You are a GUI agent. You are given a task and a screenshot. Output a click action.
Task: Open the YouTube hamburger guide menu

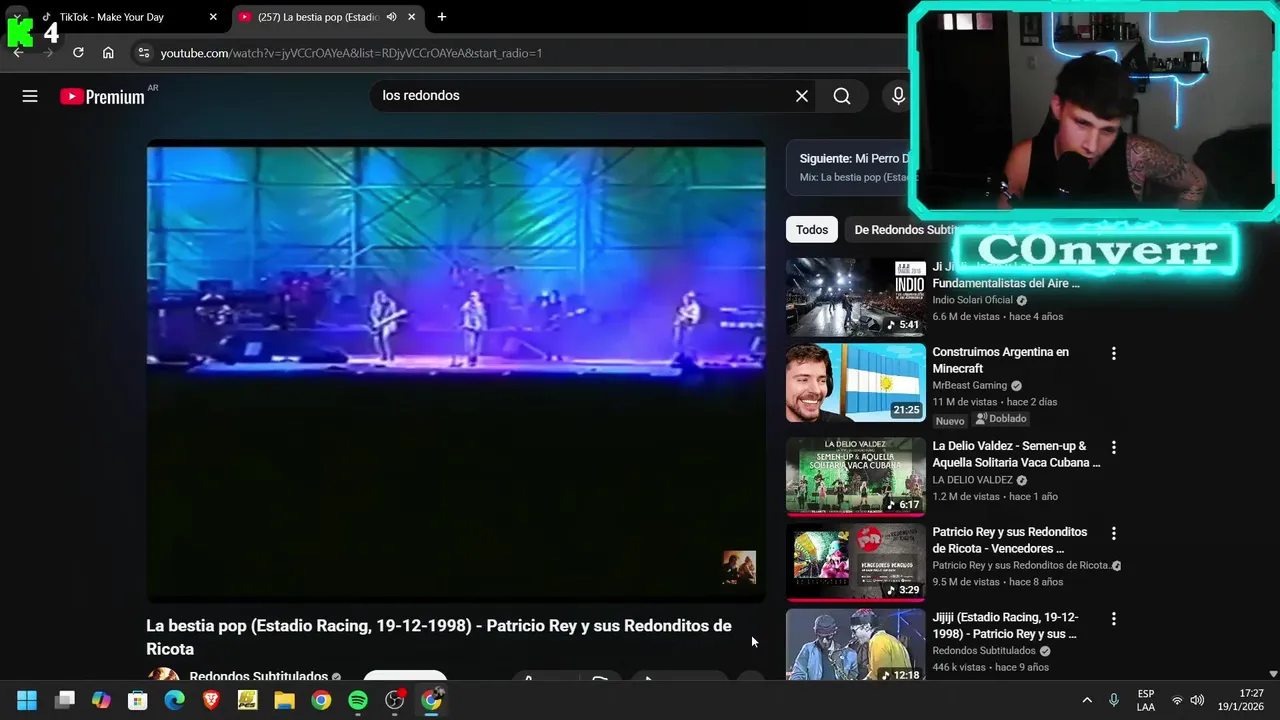pos(30,96)
